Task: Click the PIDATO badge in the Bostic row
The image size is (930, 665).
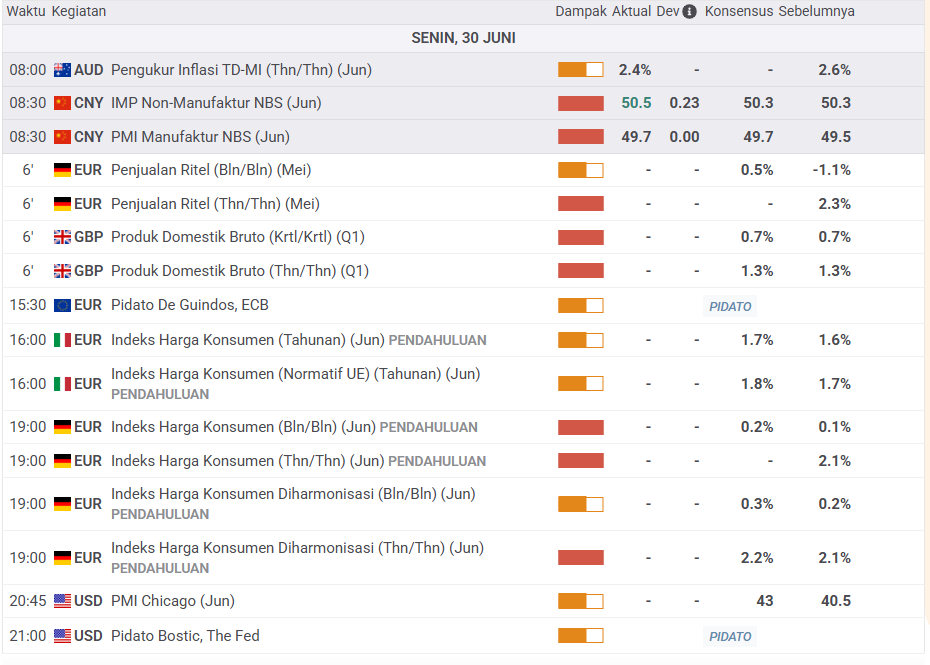Action: (x=730, y=636)
